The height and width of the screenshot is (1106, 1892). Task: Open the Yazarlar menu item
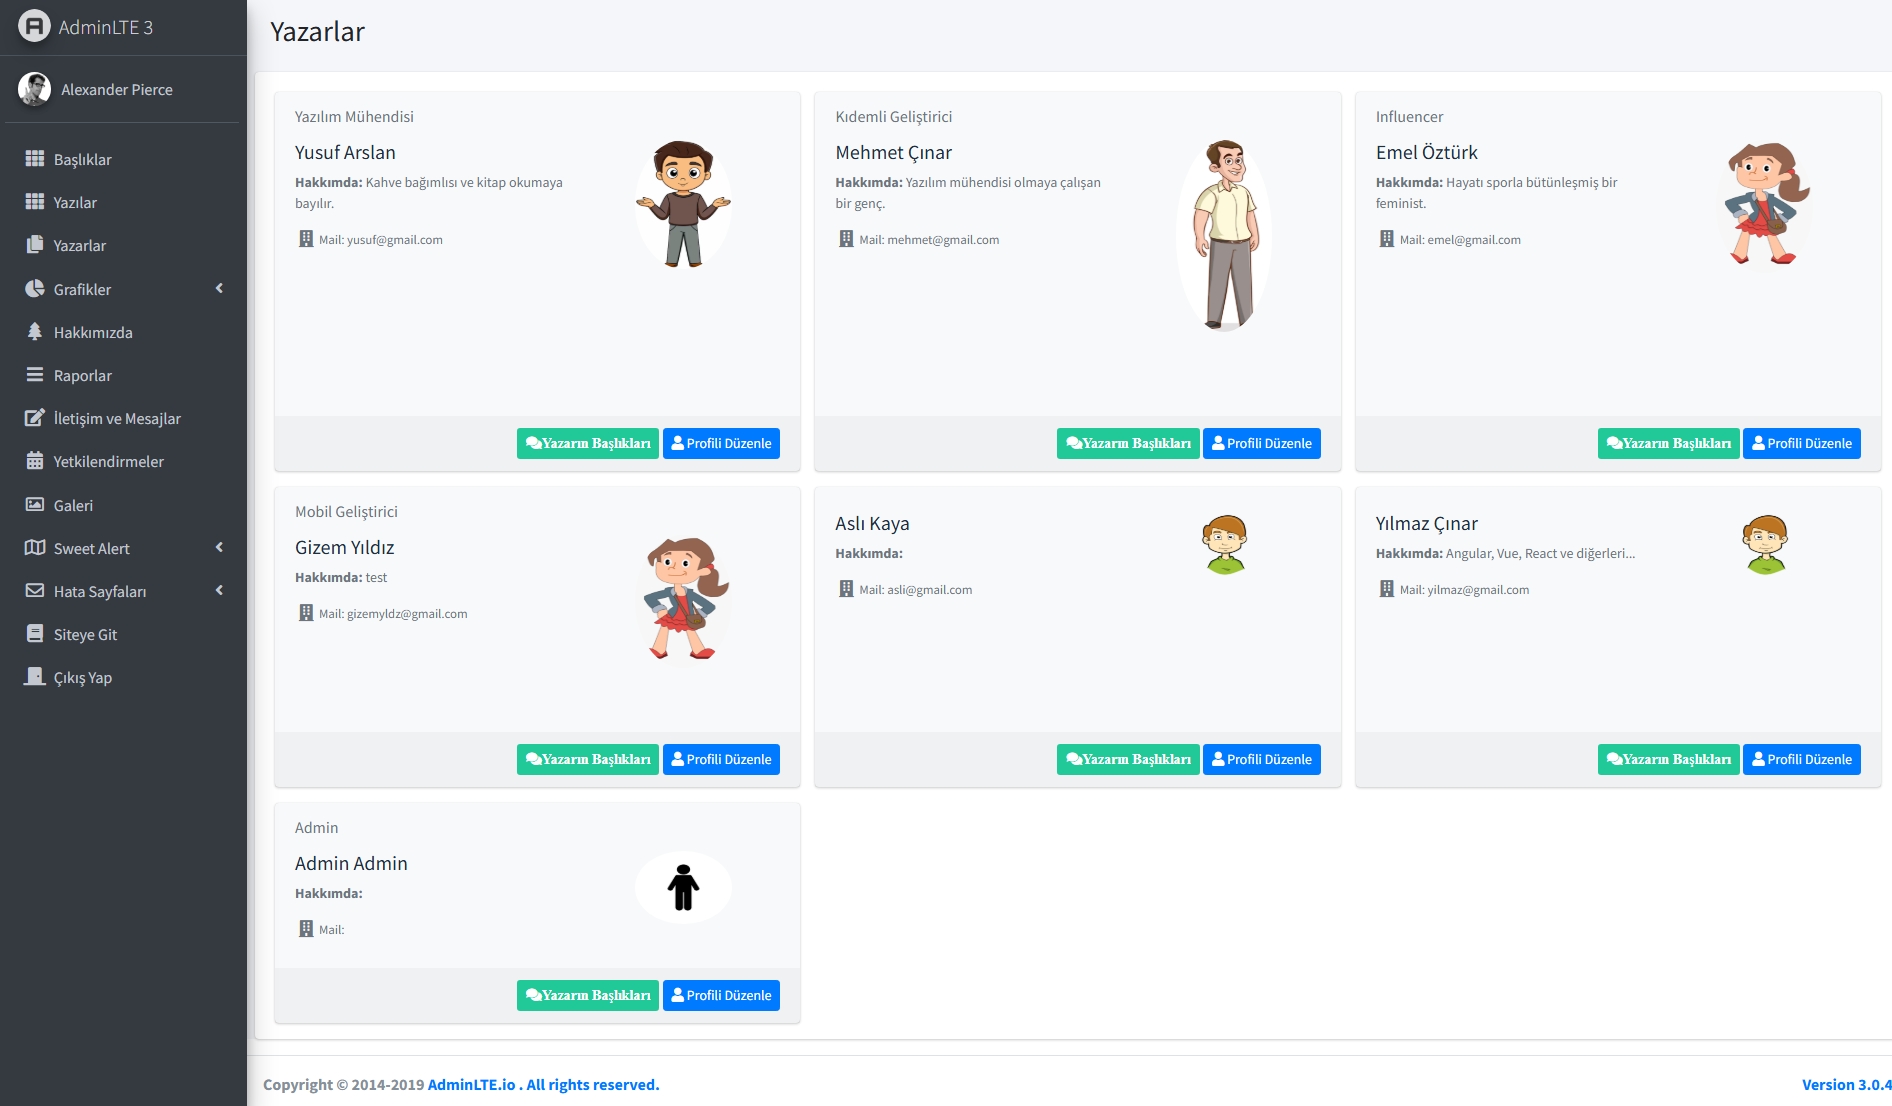pyautogui.click(x=80, y=246)
